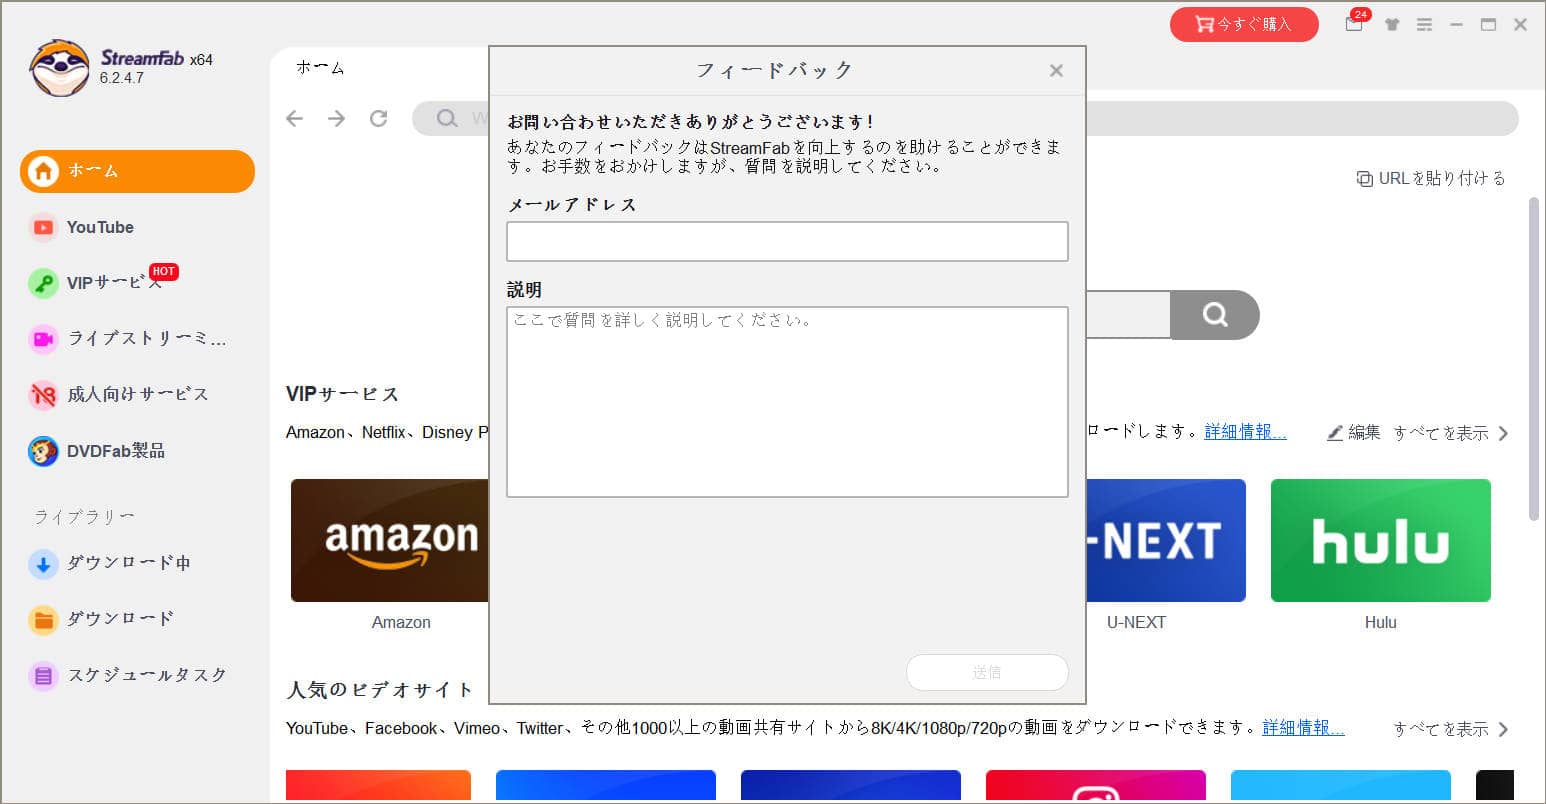The image size is (1546, 804).
Task: Go forward with the right arrow
Action: click(336, 118)
